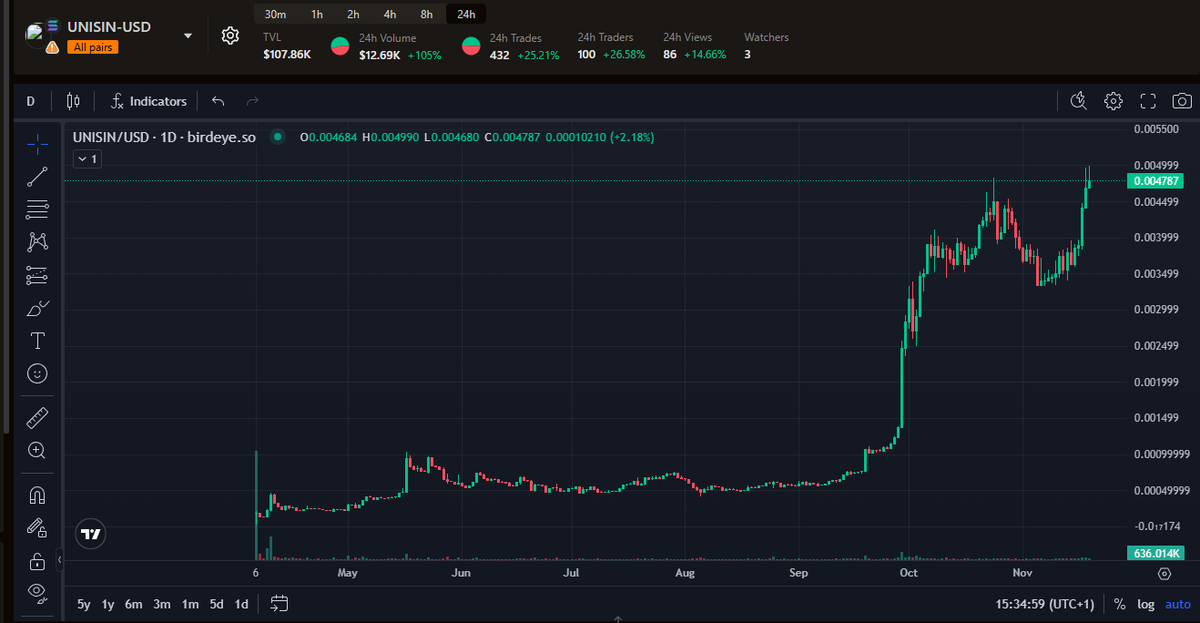The height and width of the screenshot is (623, 1200).
Task: Toggle the green status dot beside birdeye.so
Action: coord(277,137)
